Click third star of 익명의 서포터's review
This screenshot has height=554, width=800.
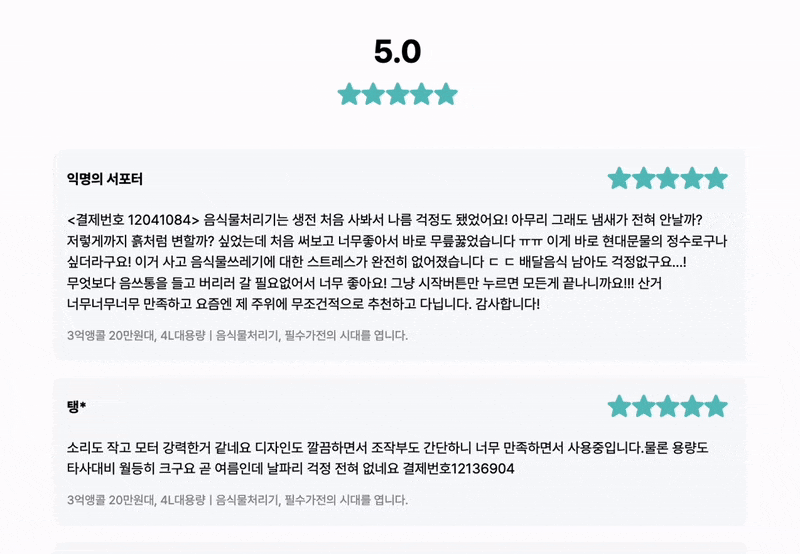668,179
